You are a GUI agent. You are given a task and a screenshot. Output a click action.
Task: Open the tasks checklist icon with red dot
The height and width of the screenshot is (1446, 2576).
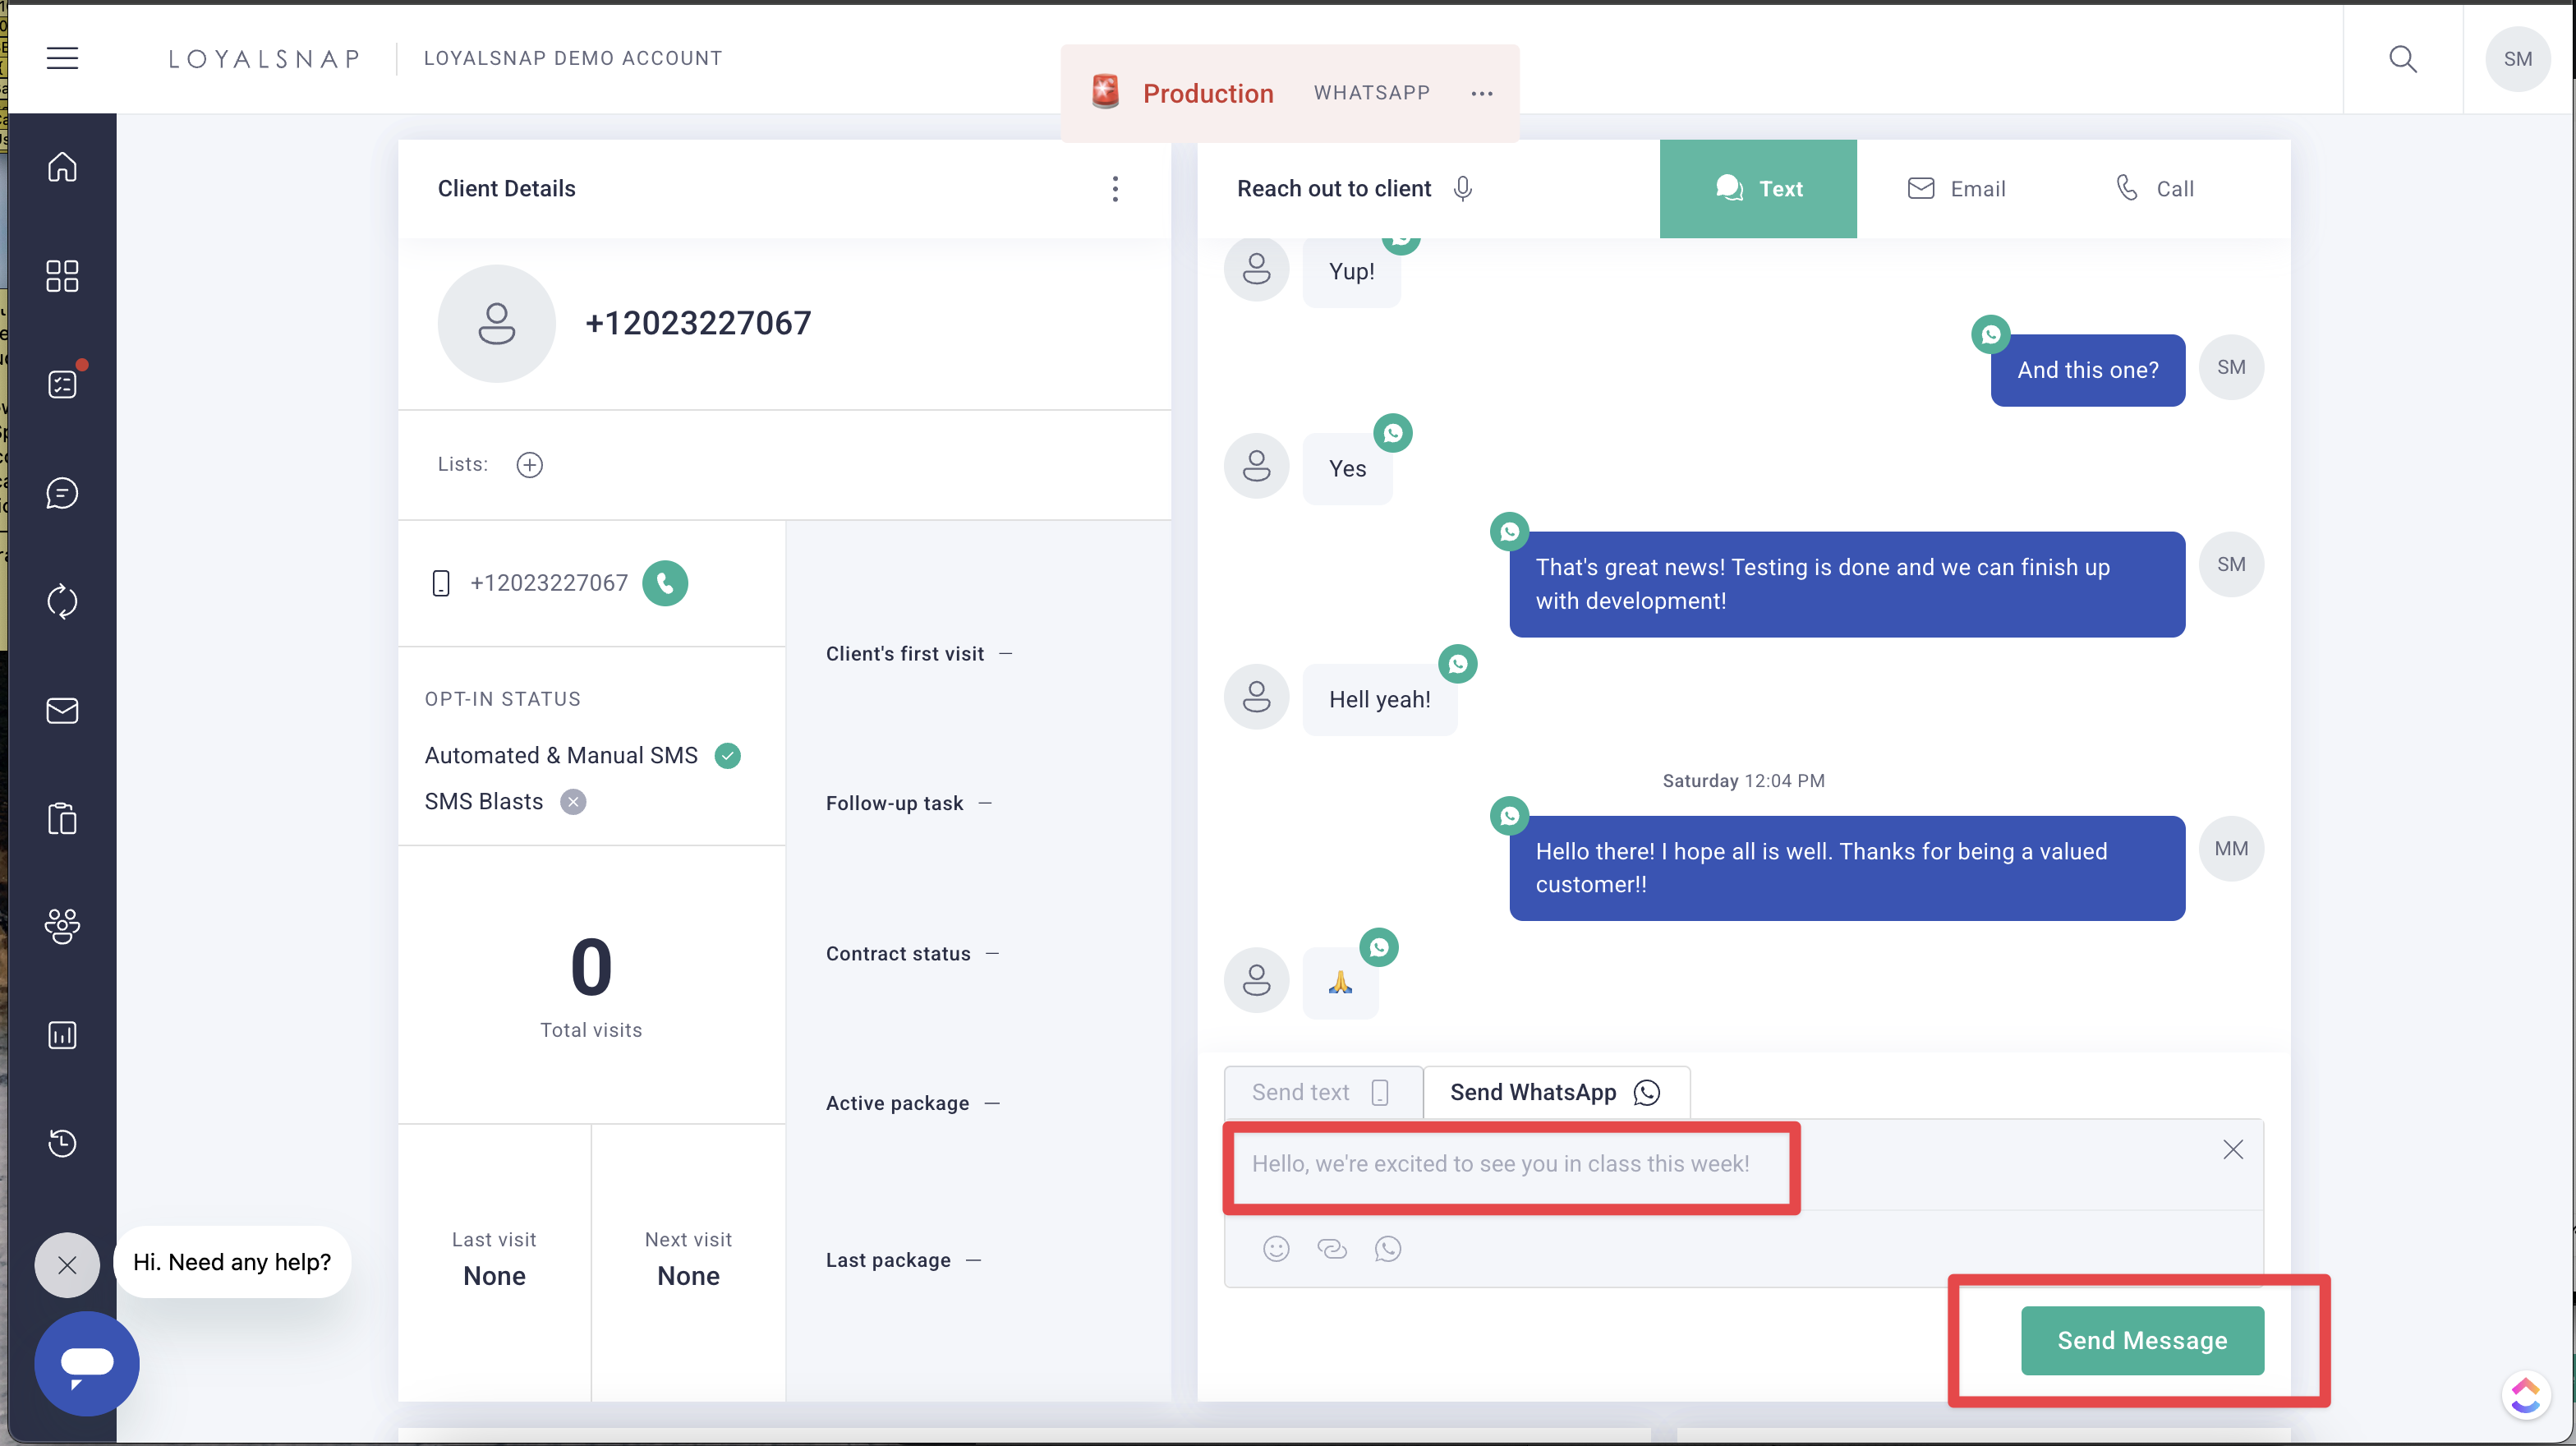click(62, 384)
